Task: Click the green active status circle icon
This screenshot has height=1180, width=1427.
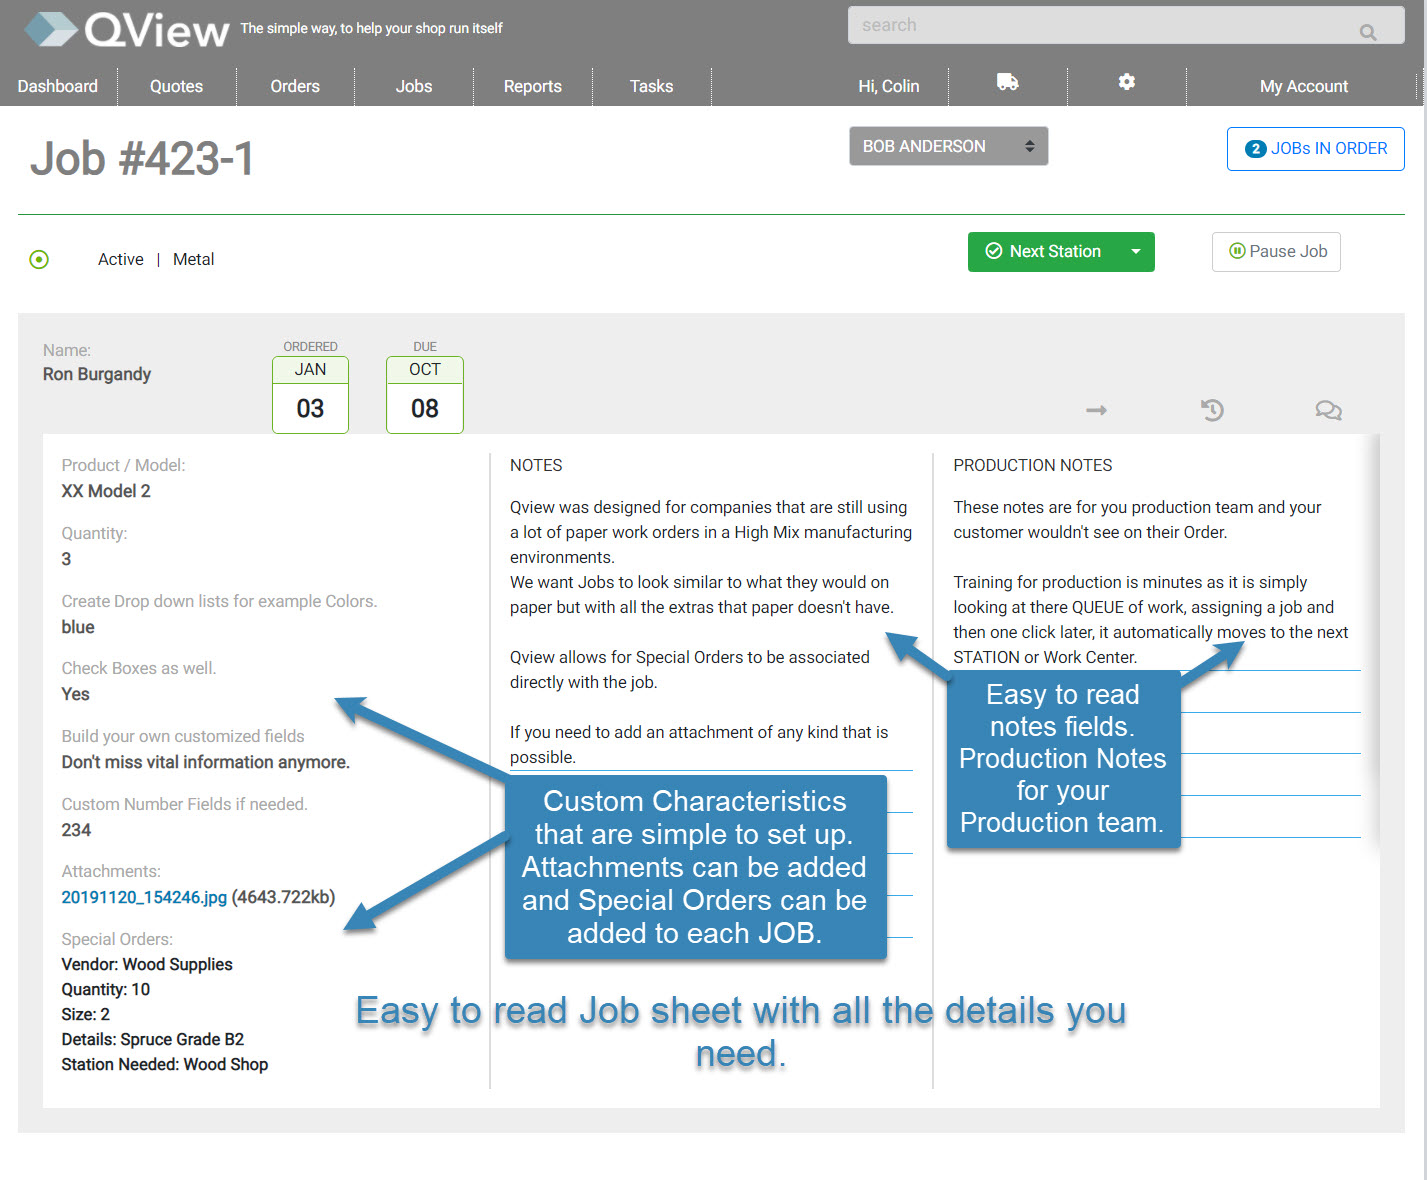Action: coord(39,260)
